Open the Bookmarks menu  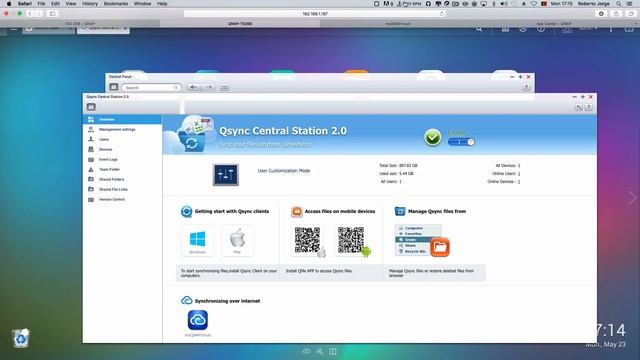pos(116,4)
